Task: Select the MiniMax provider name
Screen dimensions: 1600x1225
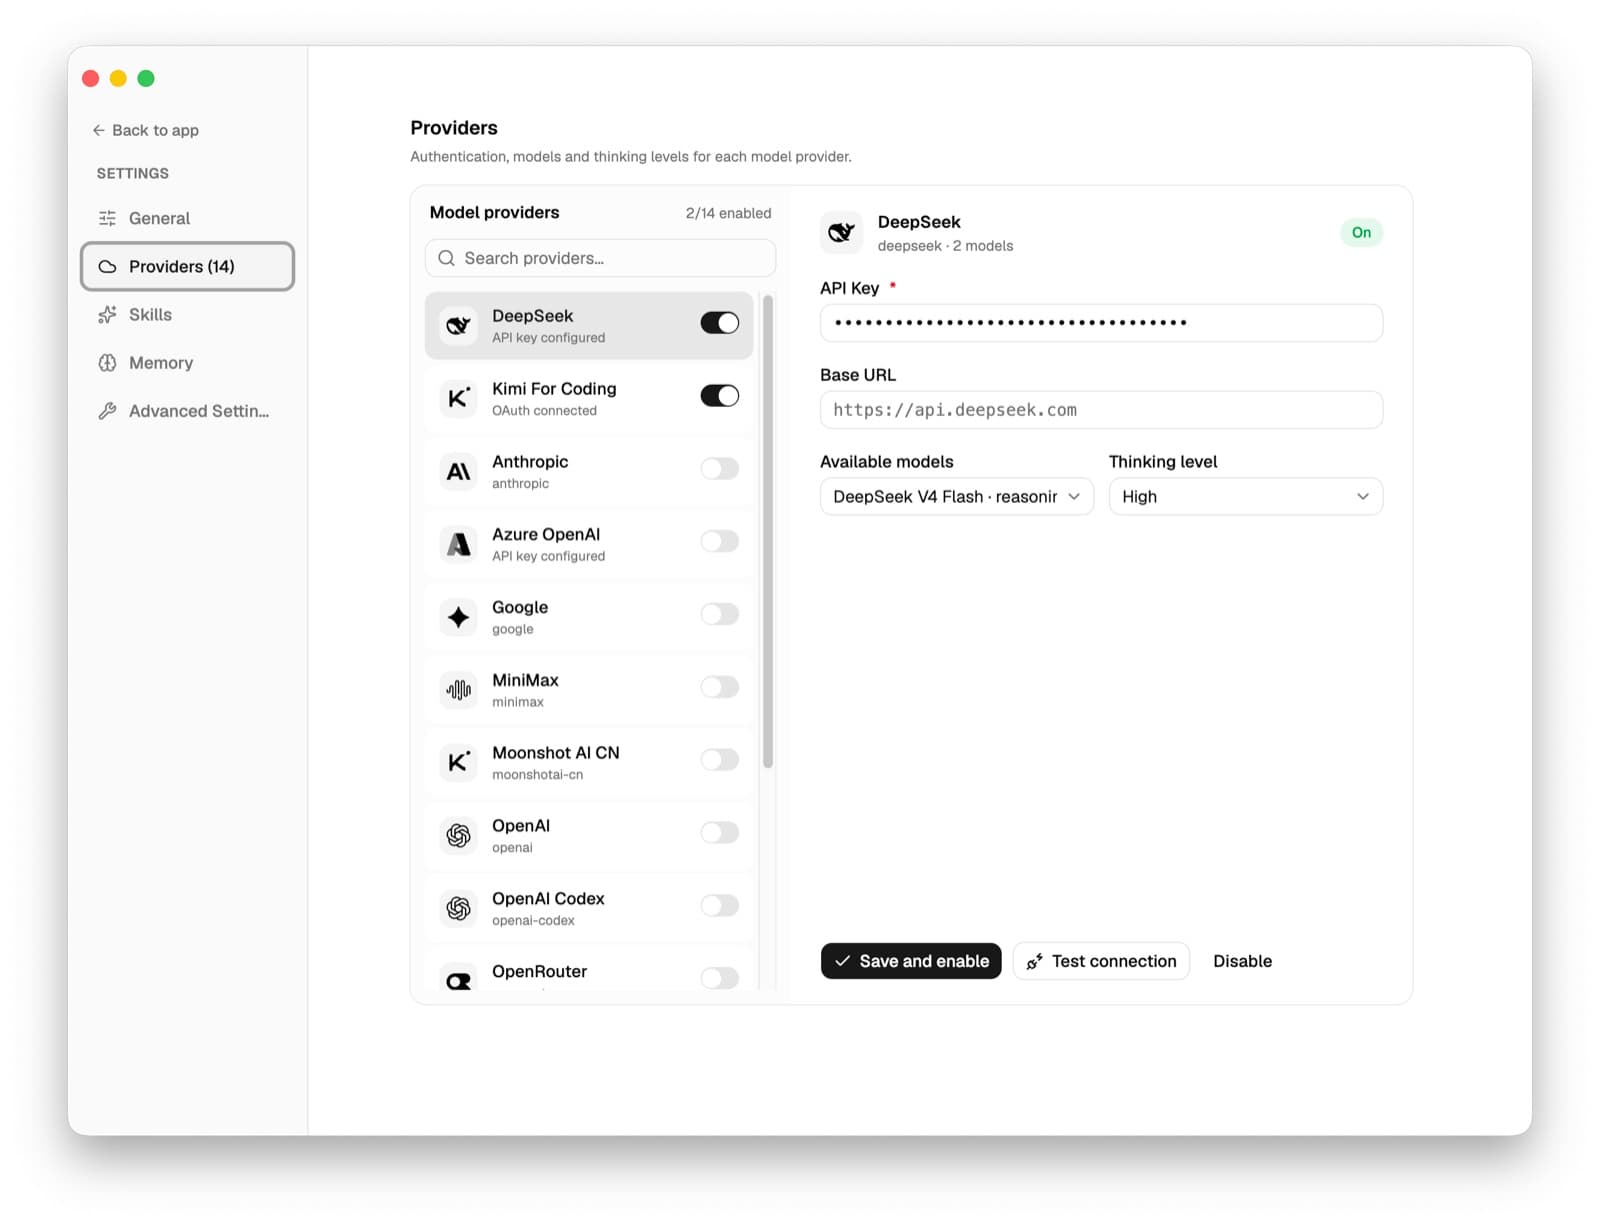Action: click(525, 680)
